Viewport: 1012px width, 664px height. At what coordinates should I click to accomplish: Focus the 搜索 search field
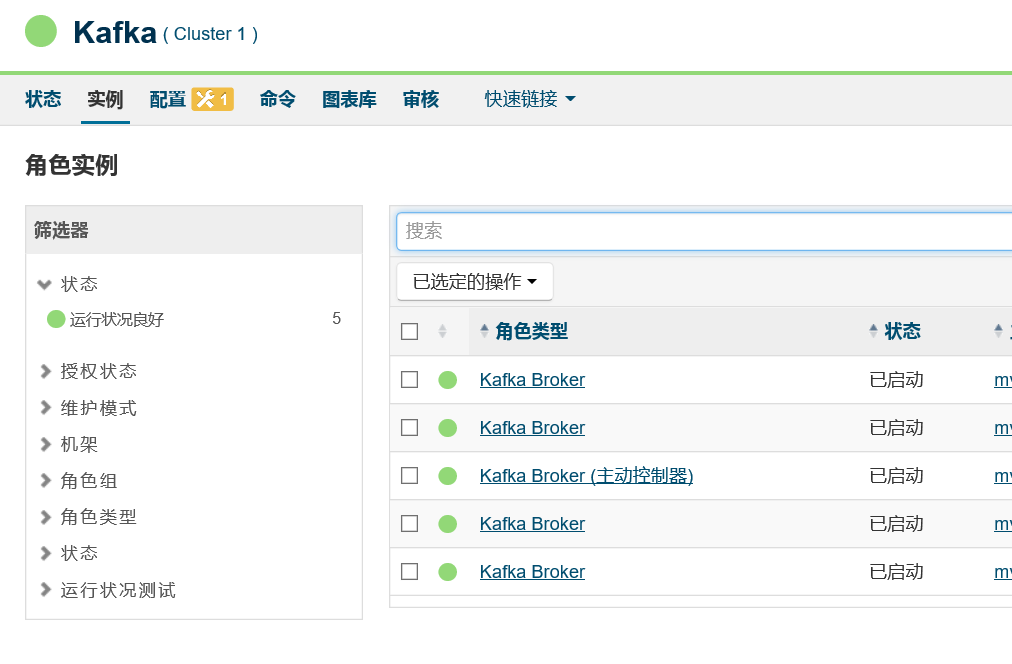[704, 231]
